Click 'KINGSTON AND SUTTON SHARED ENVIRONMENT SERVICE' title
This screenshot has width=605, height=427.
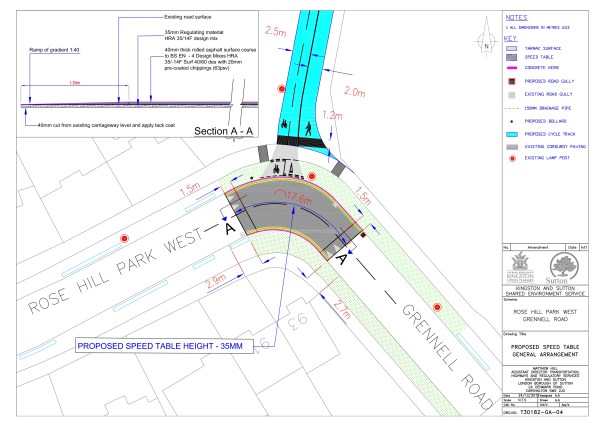click(545, 291)
